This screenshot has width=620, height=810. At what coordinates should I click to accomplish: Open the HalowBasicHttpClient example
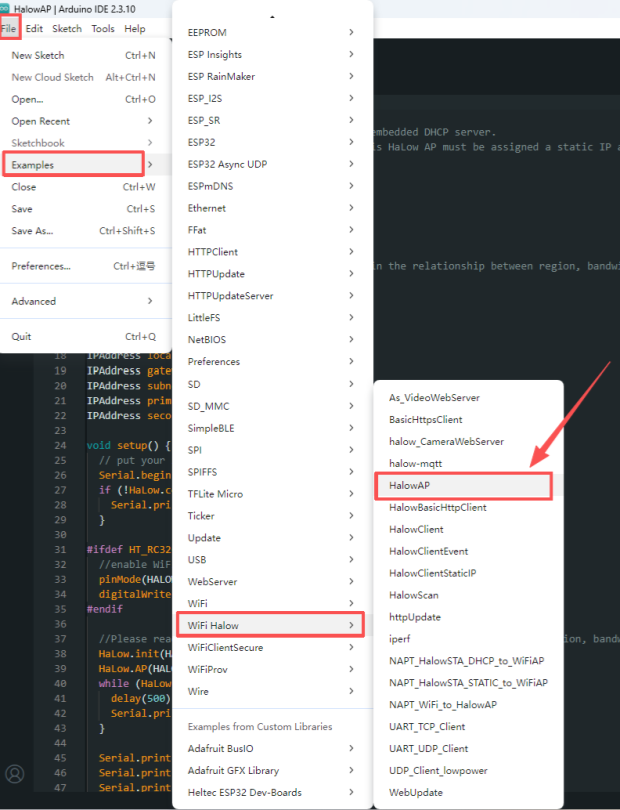coord(468,507)
